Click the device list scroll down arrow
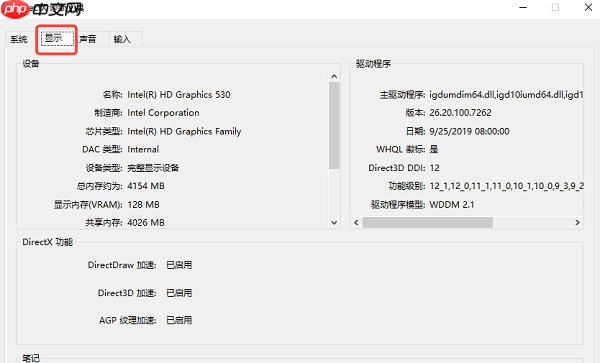 (x=334, y=223)
